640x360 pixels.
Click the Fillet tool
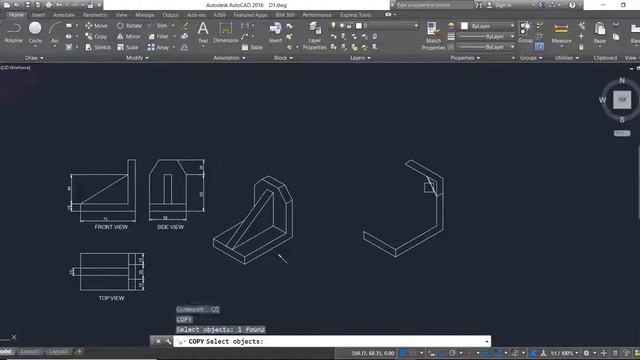tap(158, 36)
